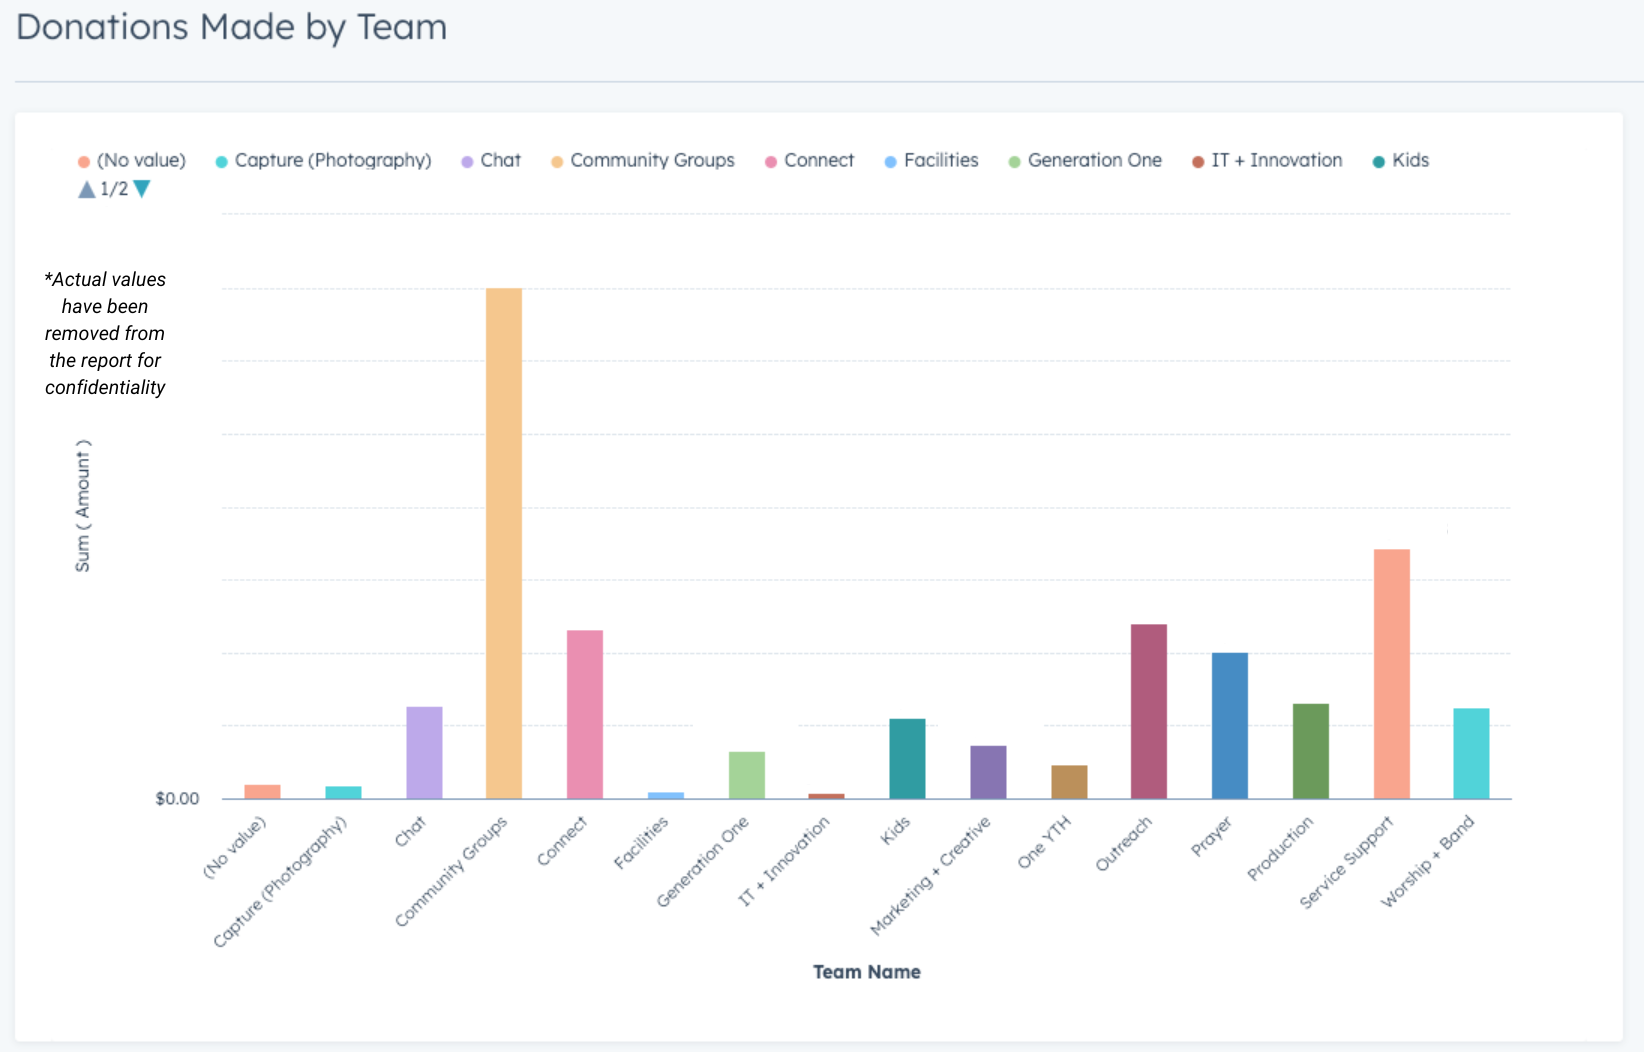Click the 'Outreach' axis label
This screenshot has width=1644, height=1052.
pos(1124,843)
